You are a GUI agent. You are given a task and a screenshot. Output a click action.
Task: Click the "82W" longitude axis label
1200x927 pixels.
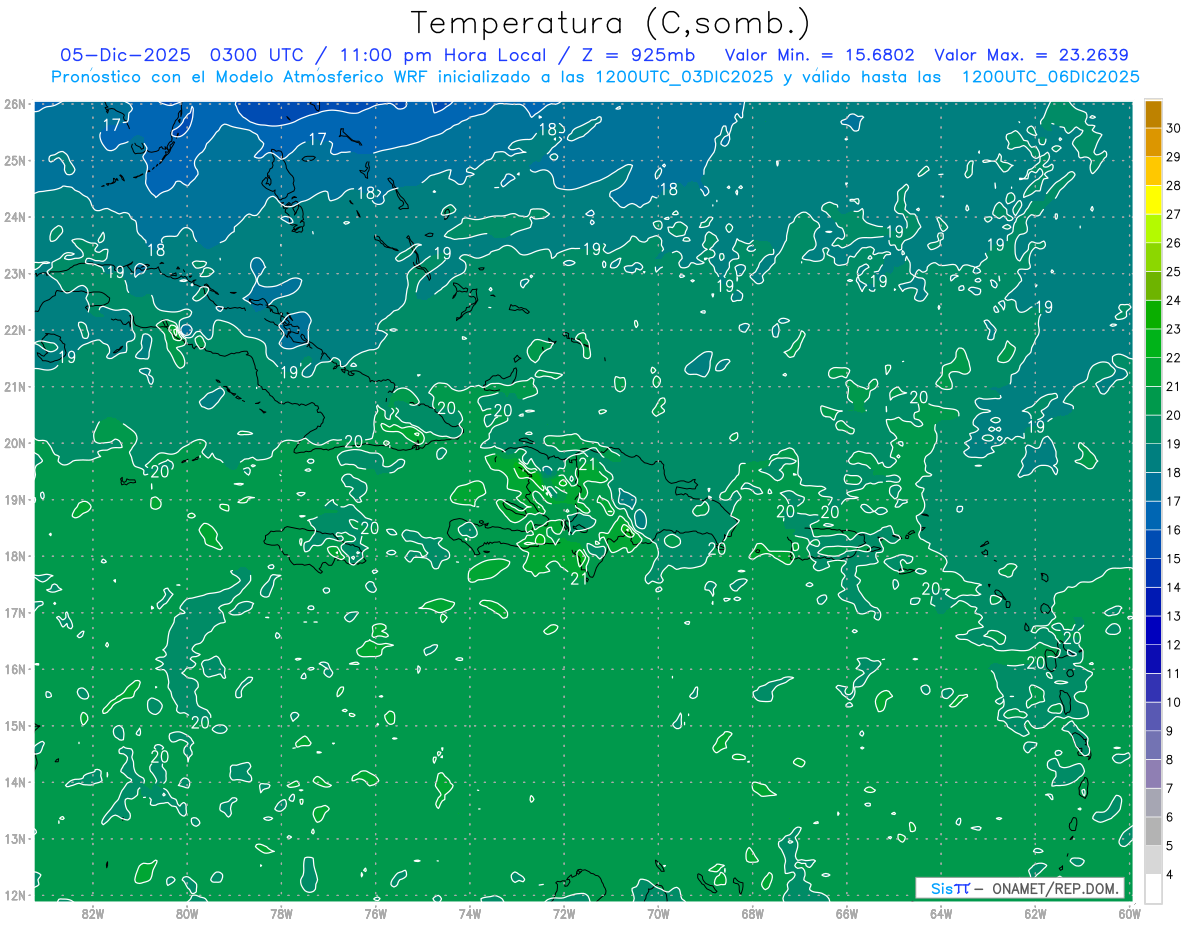(93, 913)
